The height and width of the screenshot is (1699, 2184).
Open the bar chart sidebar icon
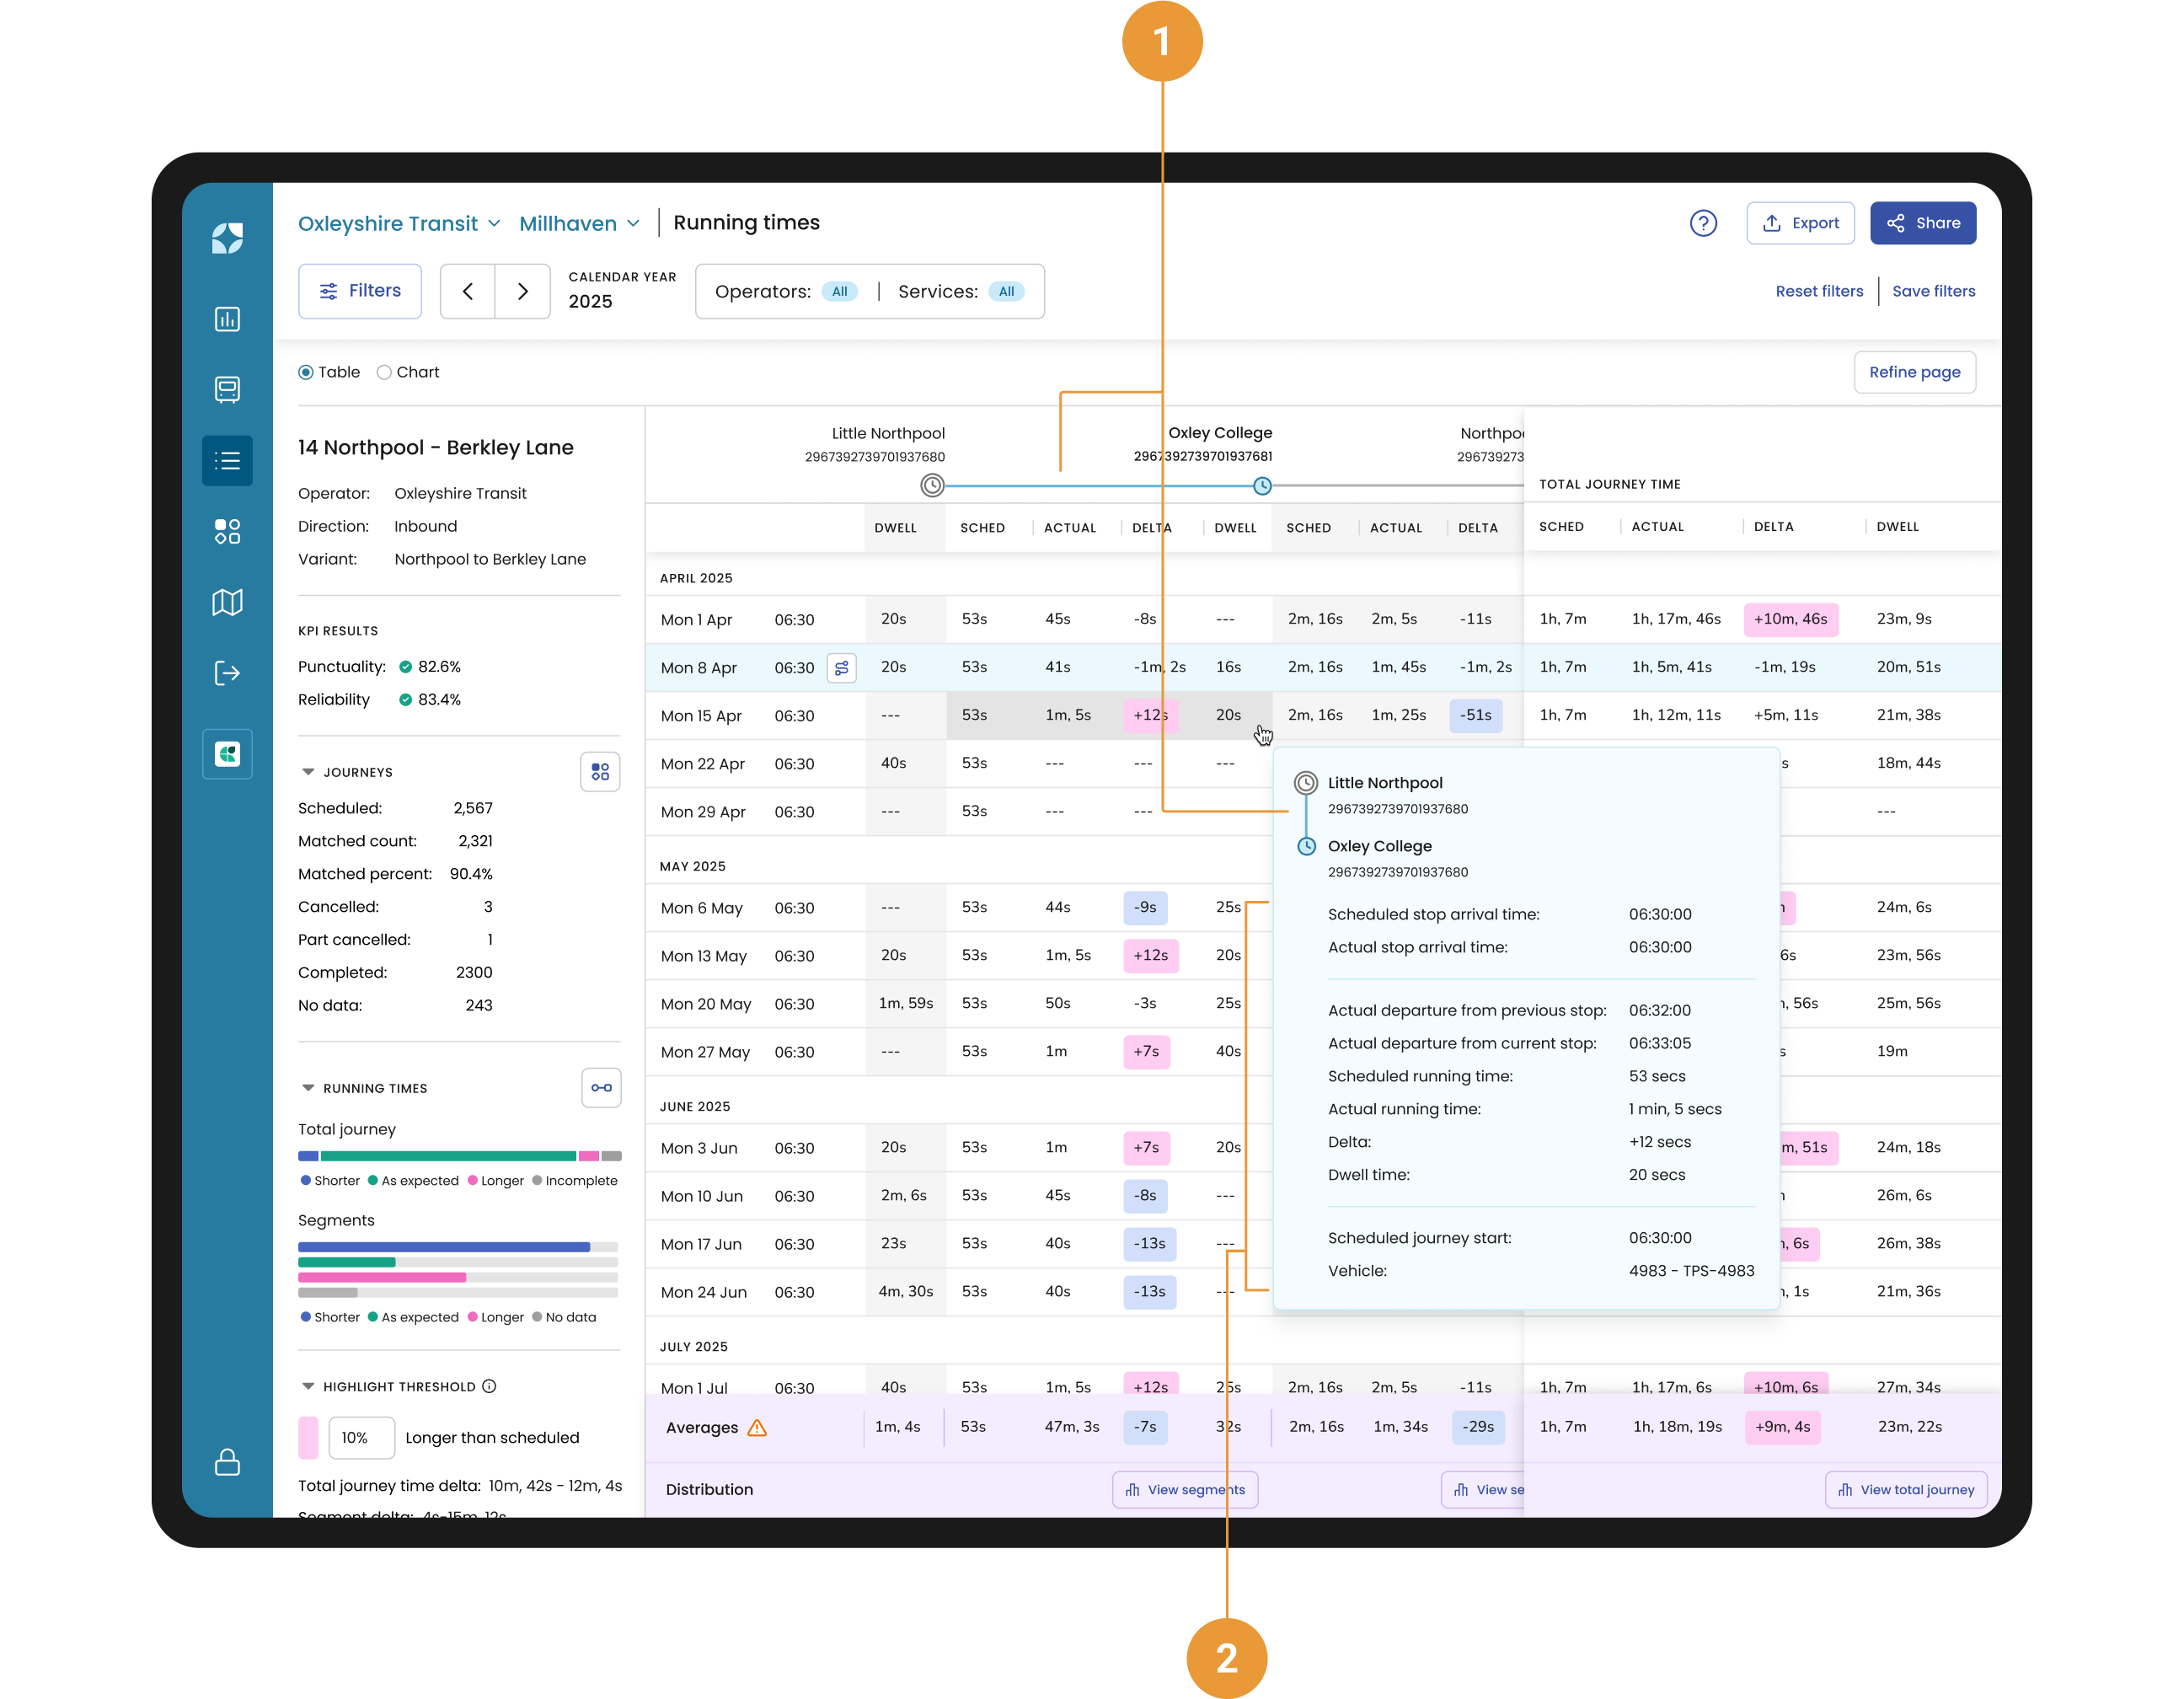pyautogui.click(x=227, y=319)
